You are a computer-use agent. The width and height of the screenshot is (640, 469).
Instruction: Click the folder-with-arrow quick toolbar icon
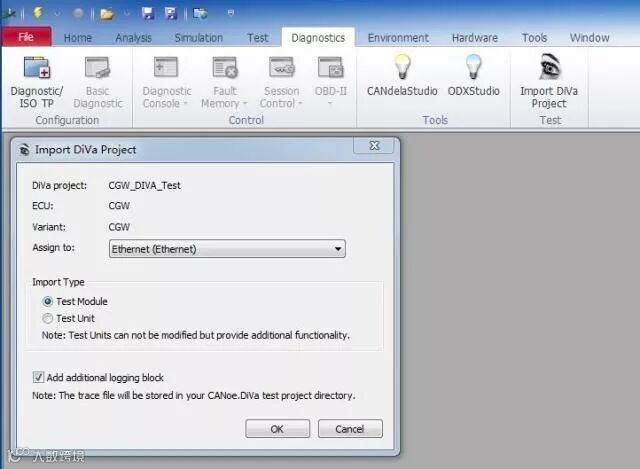(200, 13)
